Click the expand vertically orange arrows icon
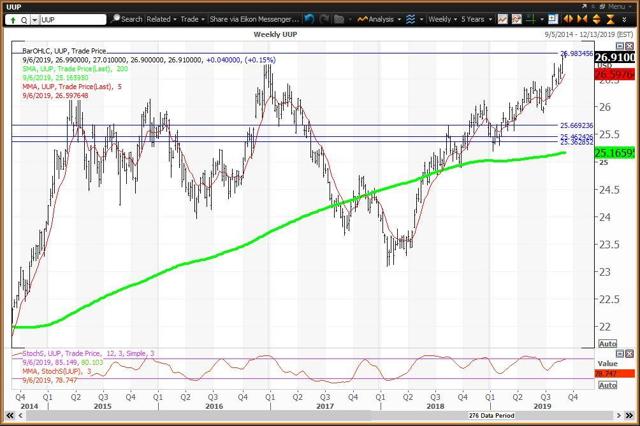This screenshot has height=426, width=640. pos(596,19)
